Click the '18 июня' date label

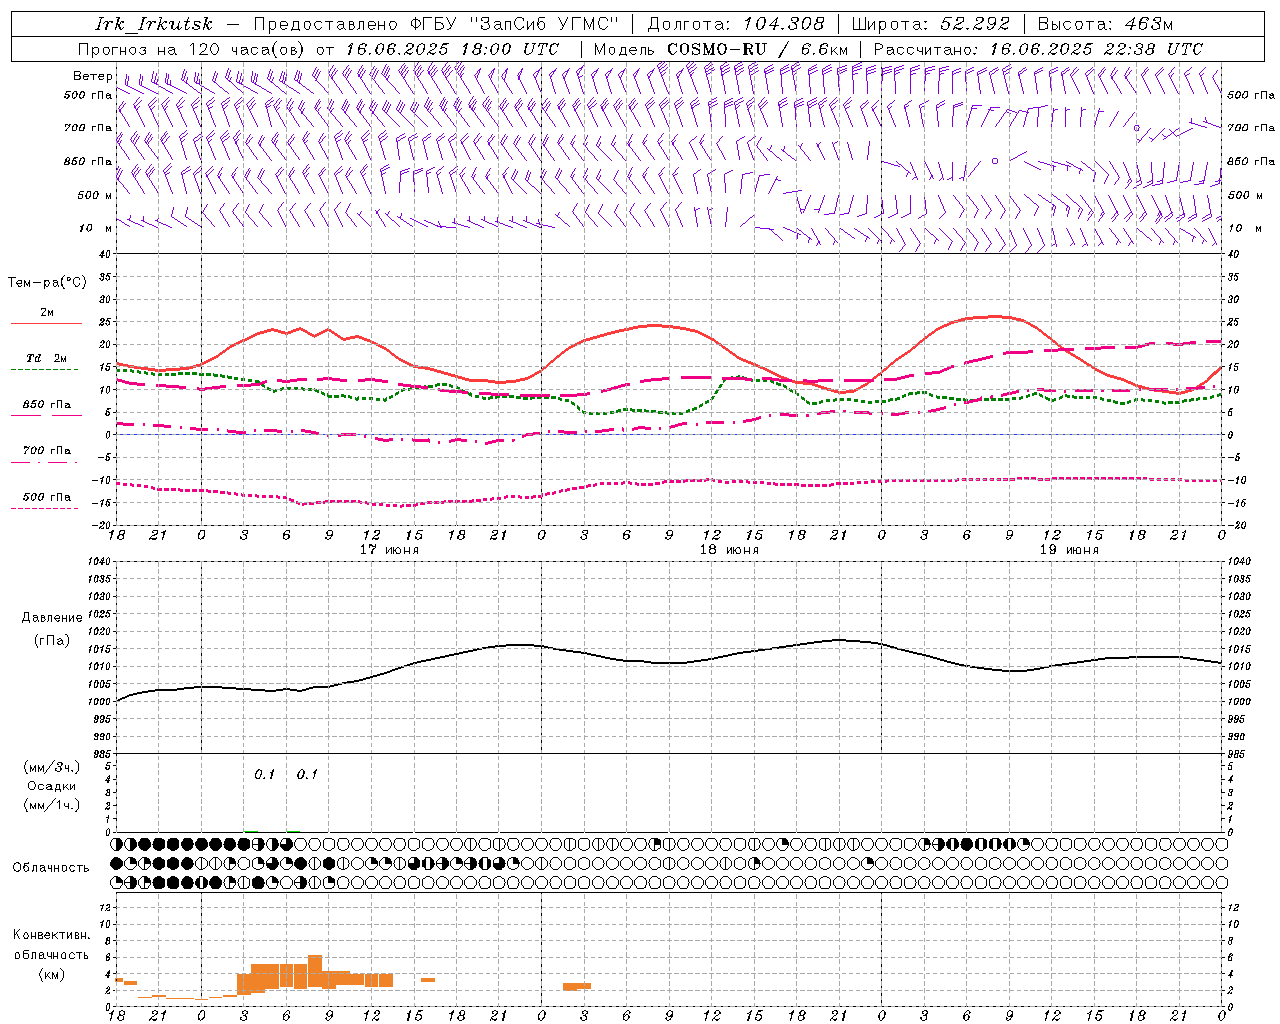click(x=729, y=550)
